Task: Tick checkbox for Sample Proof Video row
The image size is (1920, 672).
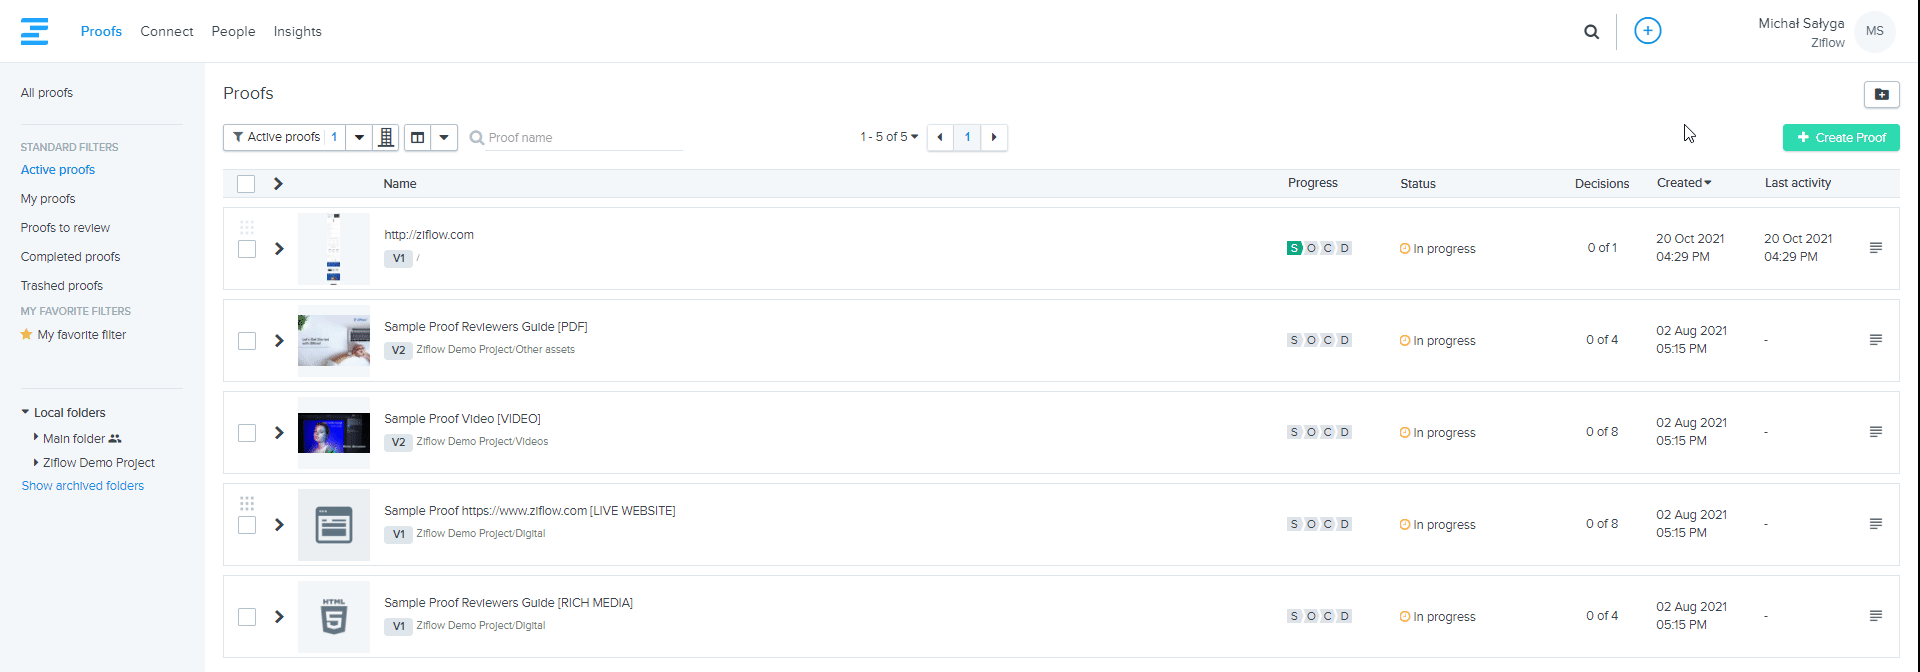Action: (247, 433)
